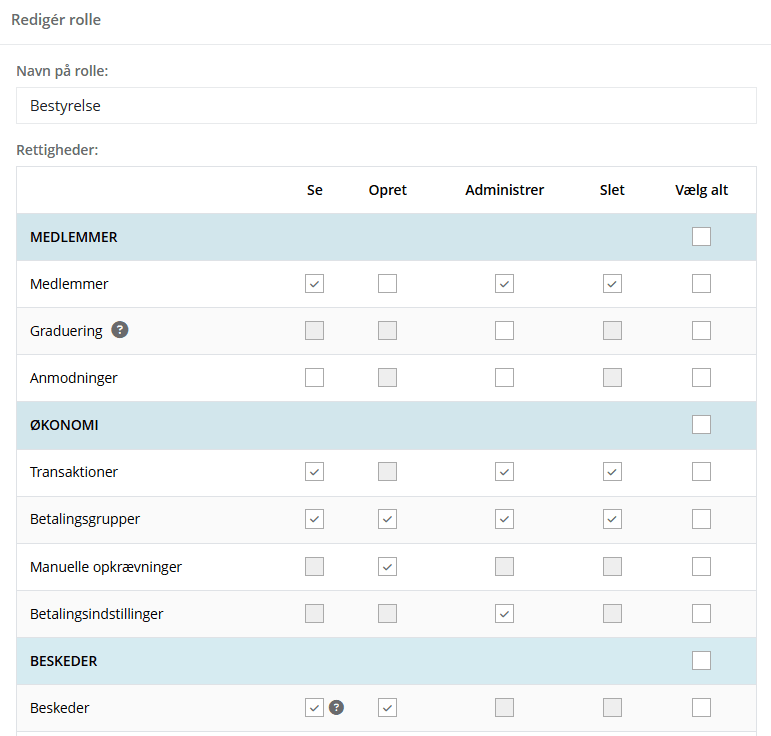Uncheck Administrer for Transaktioner
Viewport: 771px width, 736px height.
pyautogui.click(x=504, y=471)
